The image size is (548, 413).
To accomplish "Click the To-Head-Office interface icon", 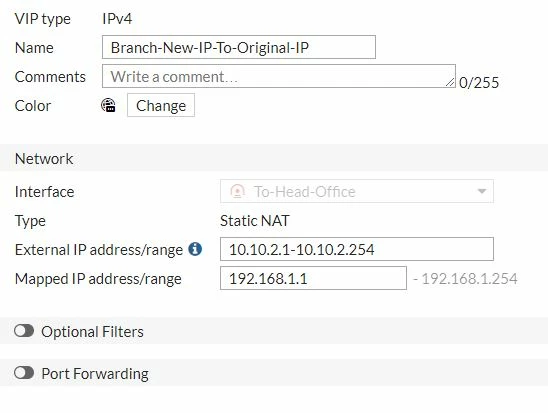I will click(237, 191).
